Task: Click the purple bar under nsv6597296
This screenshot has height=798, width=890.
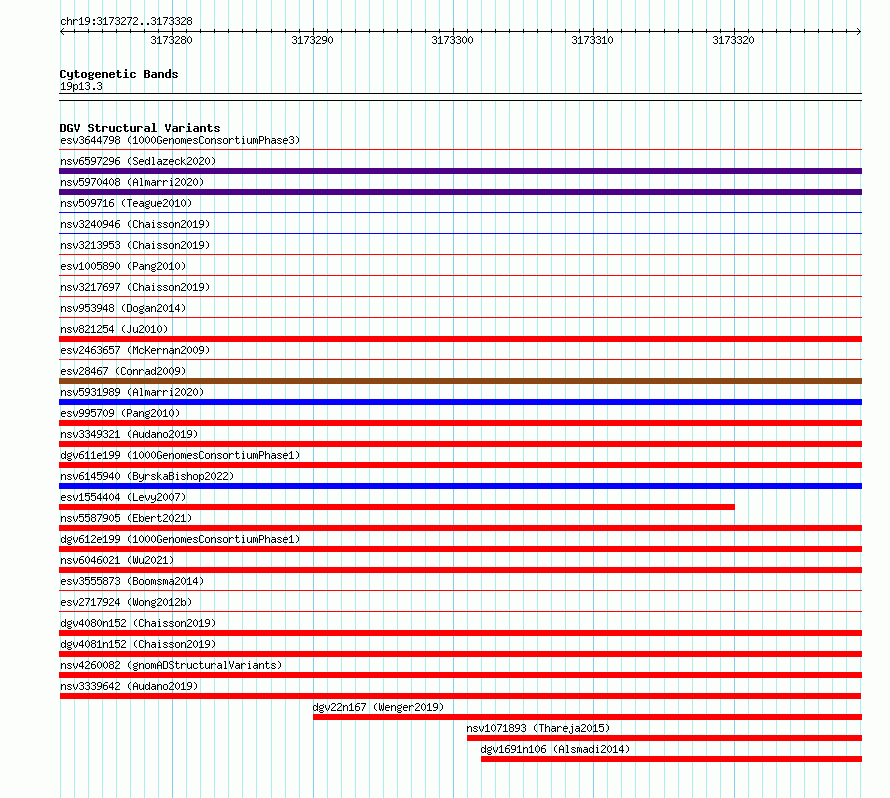Action: tap(460, 171)
